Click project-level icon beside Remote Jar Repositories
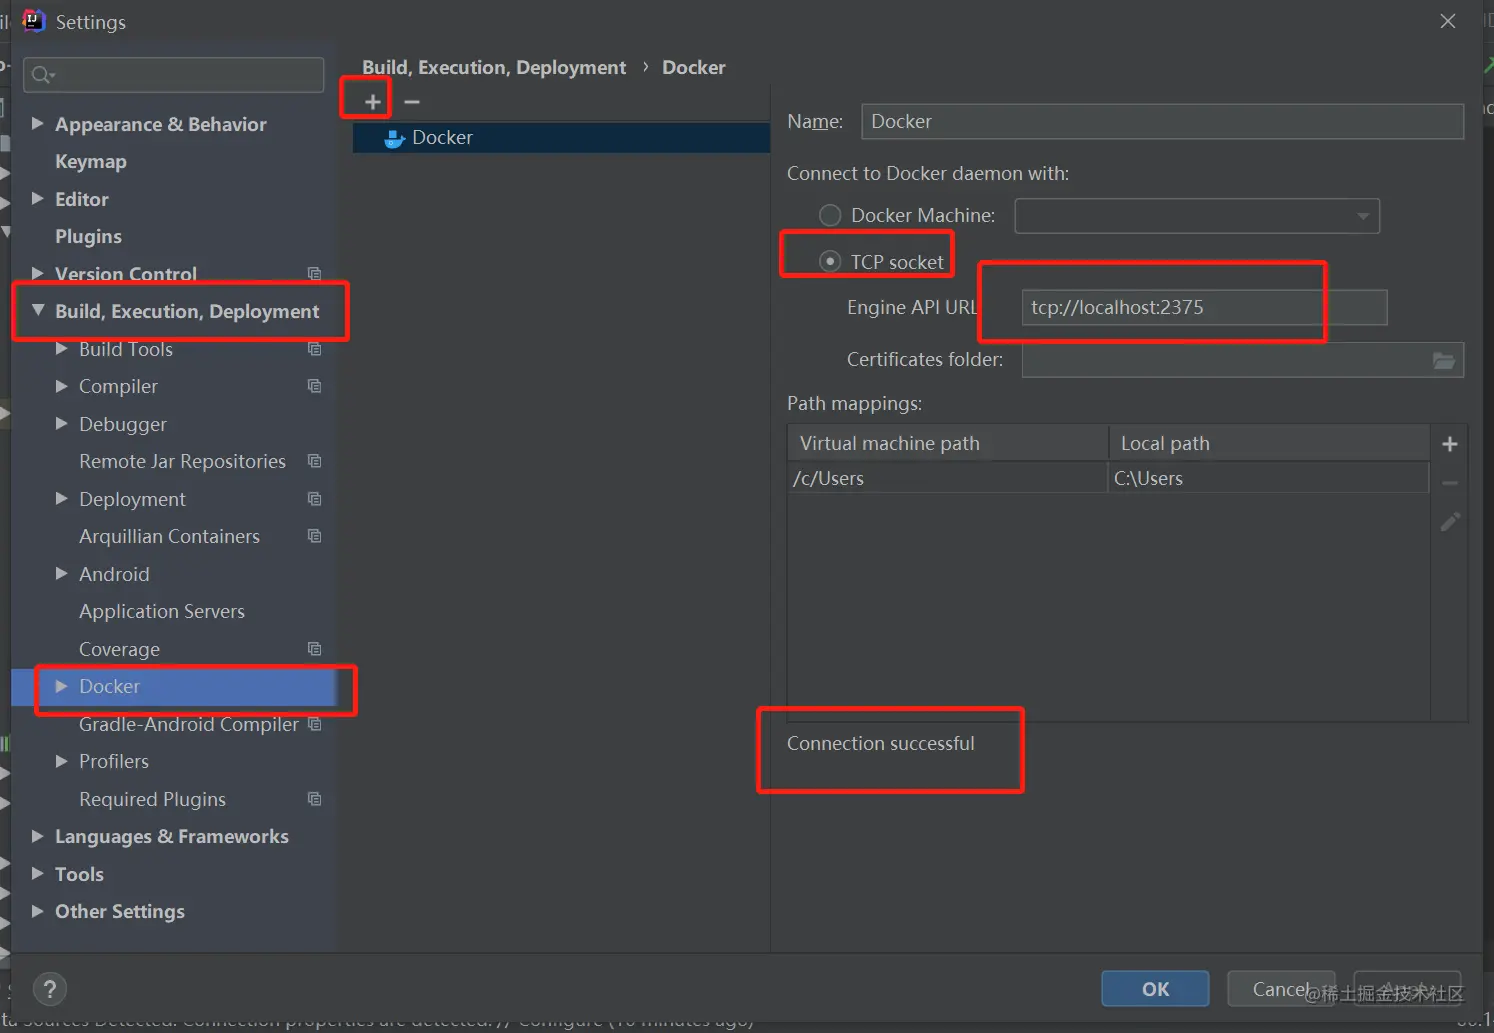Viewport: 1494px width, 1033px height. [x=315, y=461]
